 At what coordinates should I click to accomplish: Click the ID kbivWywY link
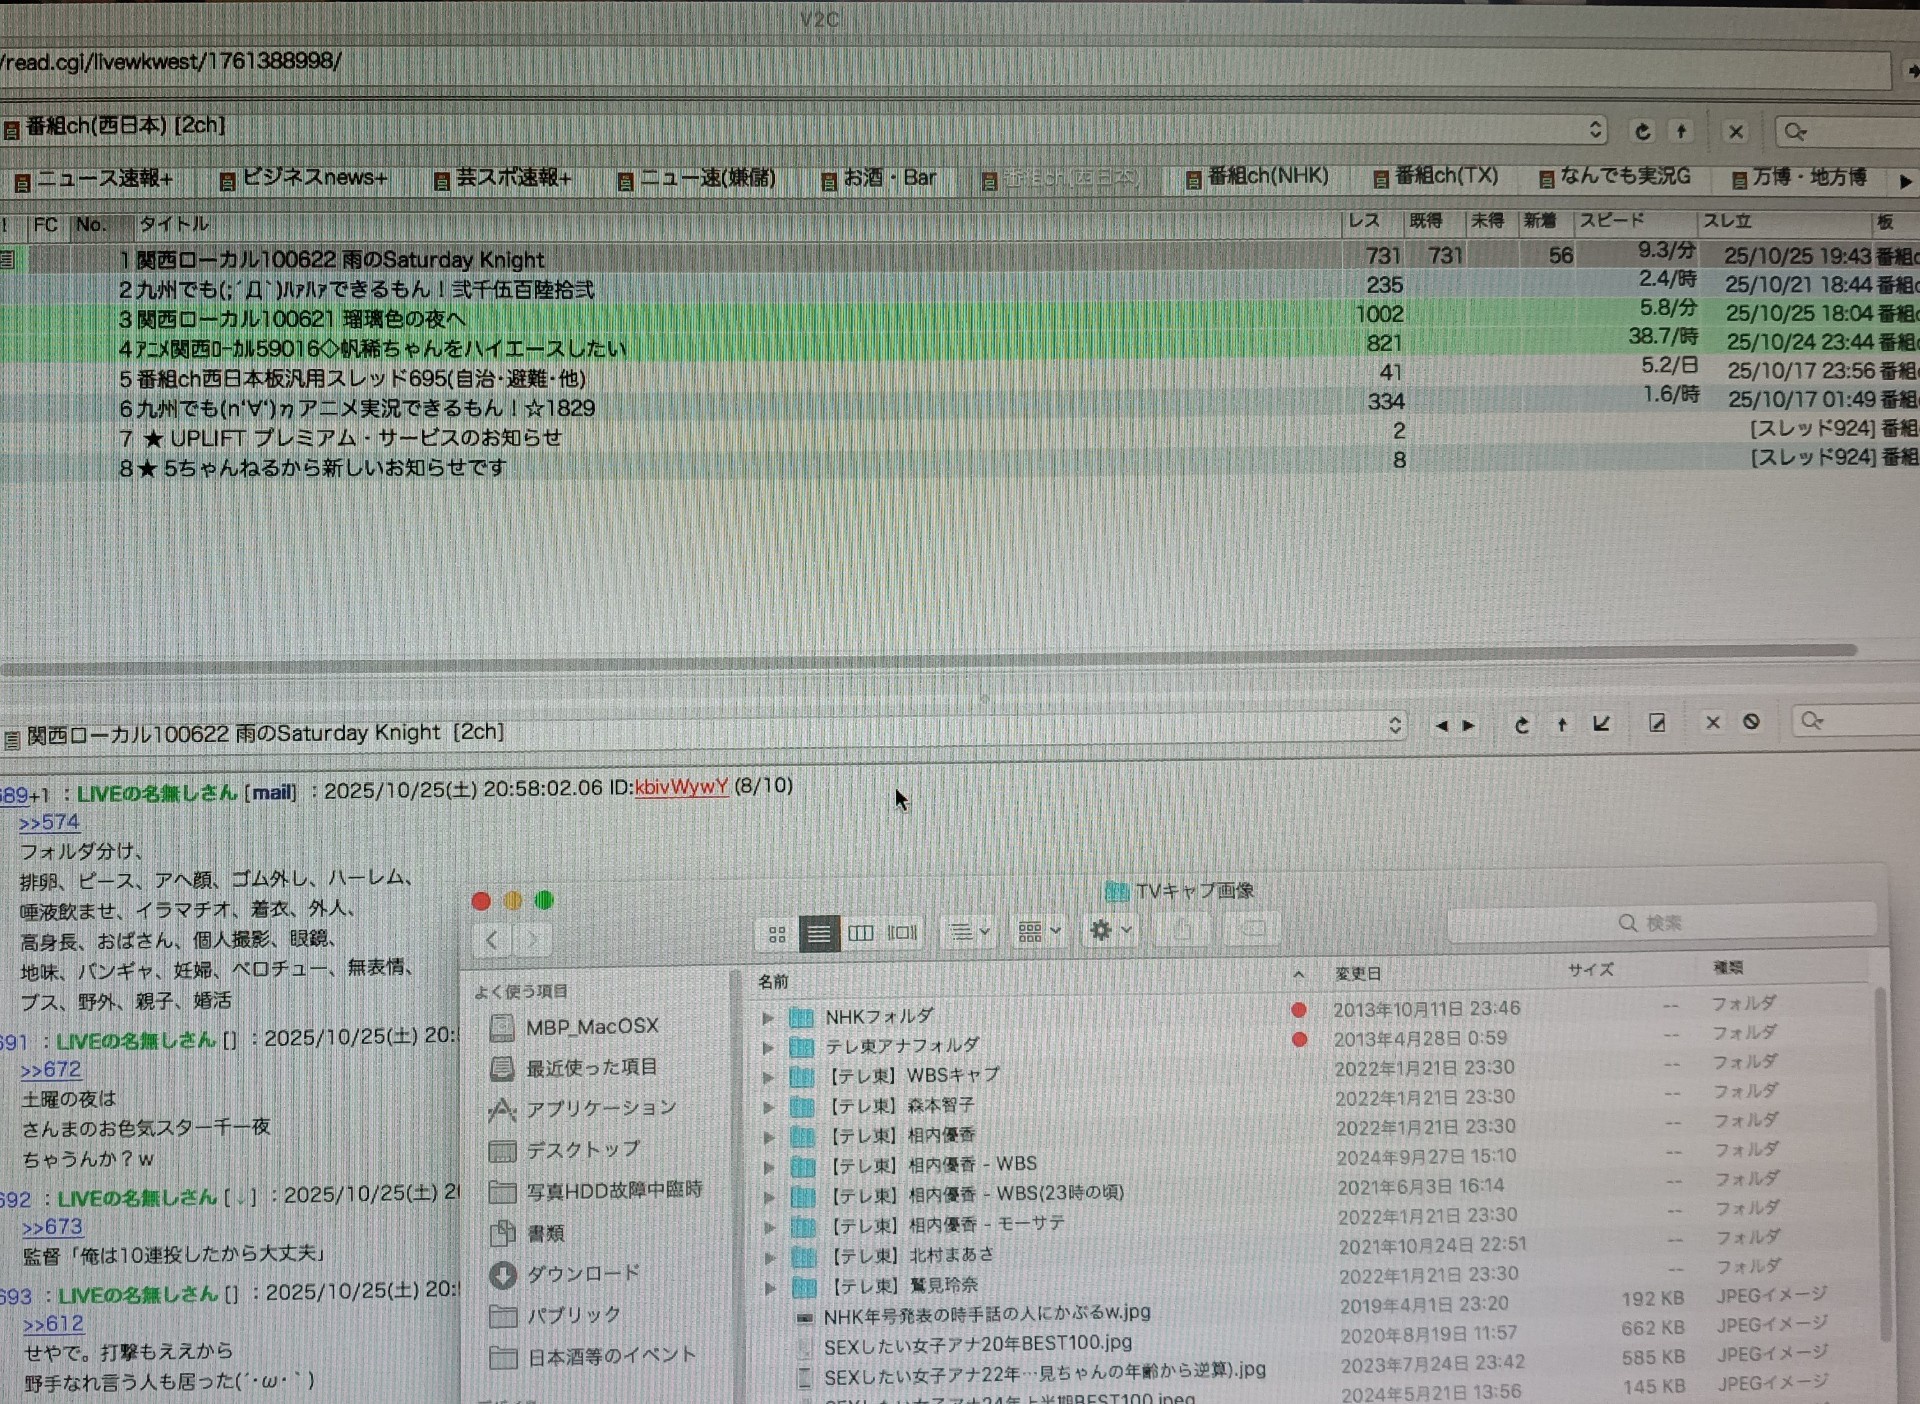(x=681, y=787)
